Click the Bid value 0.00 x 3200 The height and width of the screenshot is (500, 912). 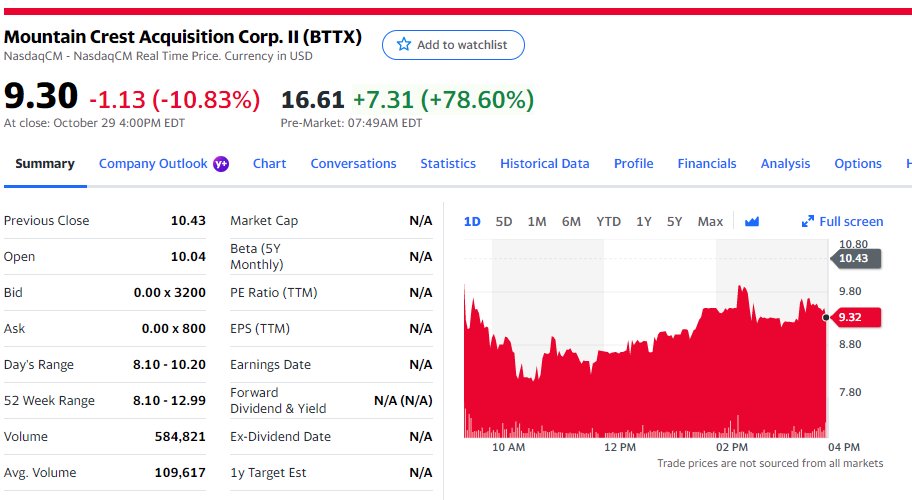click(169, 293)
